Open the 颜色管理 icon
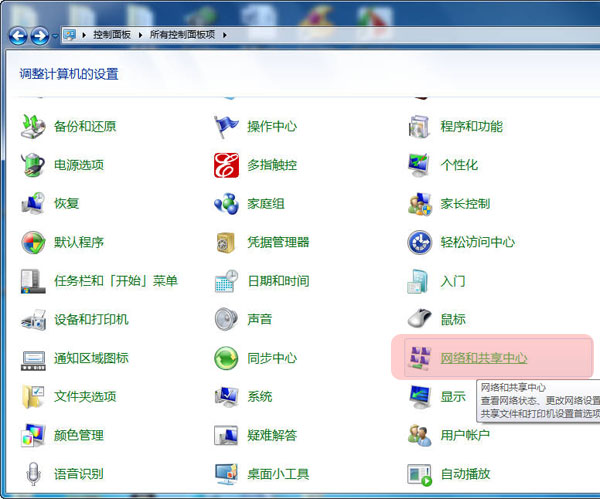The width and height of the screenshot is (600, 499). point(33,435)
